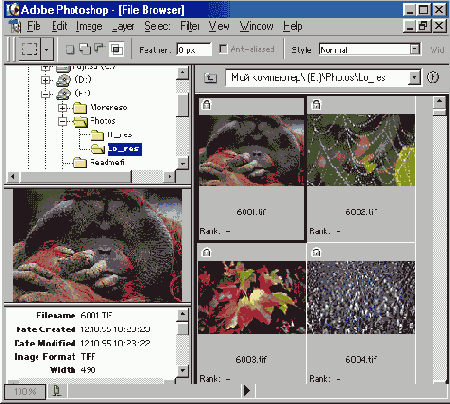Click the Photoshop document icon in menu bar

pyautogui.click(x=15, y=26)
